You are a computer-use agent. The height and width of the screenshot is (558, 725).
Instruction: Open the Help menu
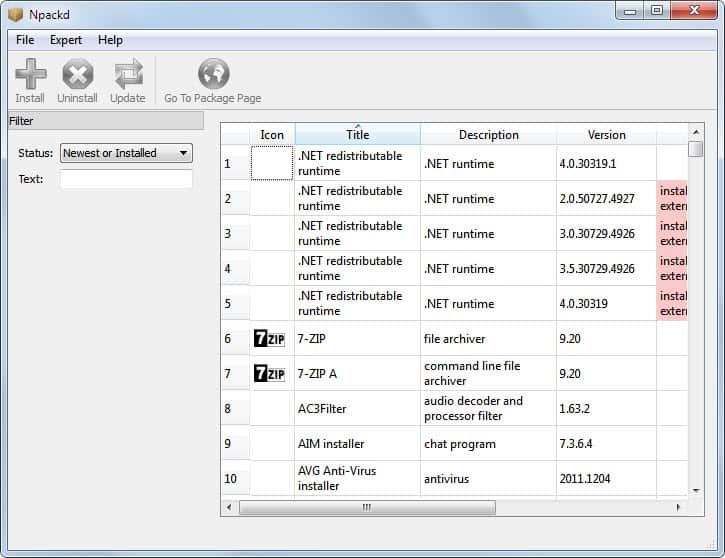click(110, 40)
